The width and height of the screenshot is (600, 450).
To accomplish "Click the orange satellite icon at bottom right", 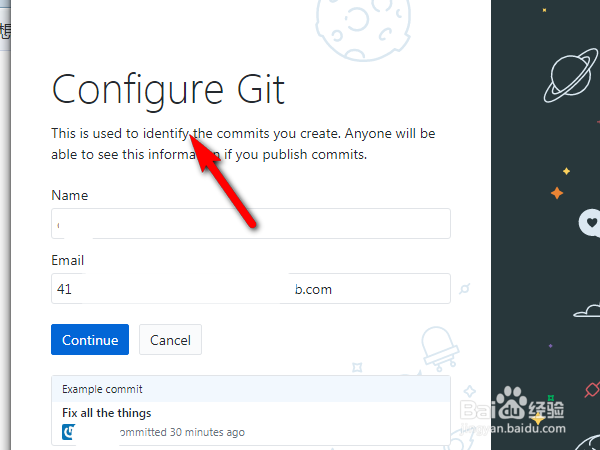I will pyautogui.click(x=589, y=390).
